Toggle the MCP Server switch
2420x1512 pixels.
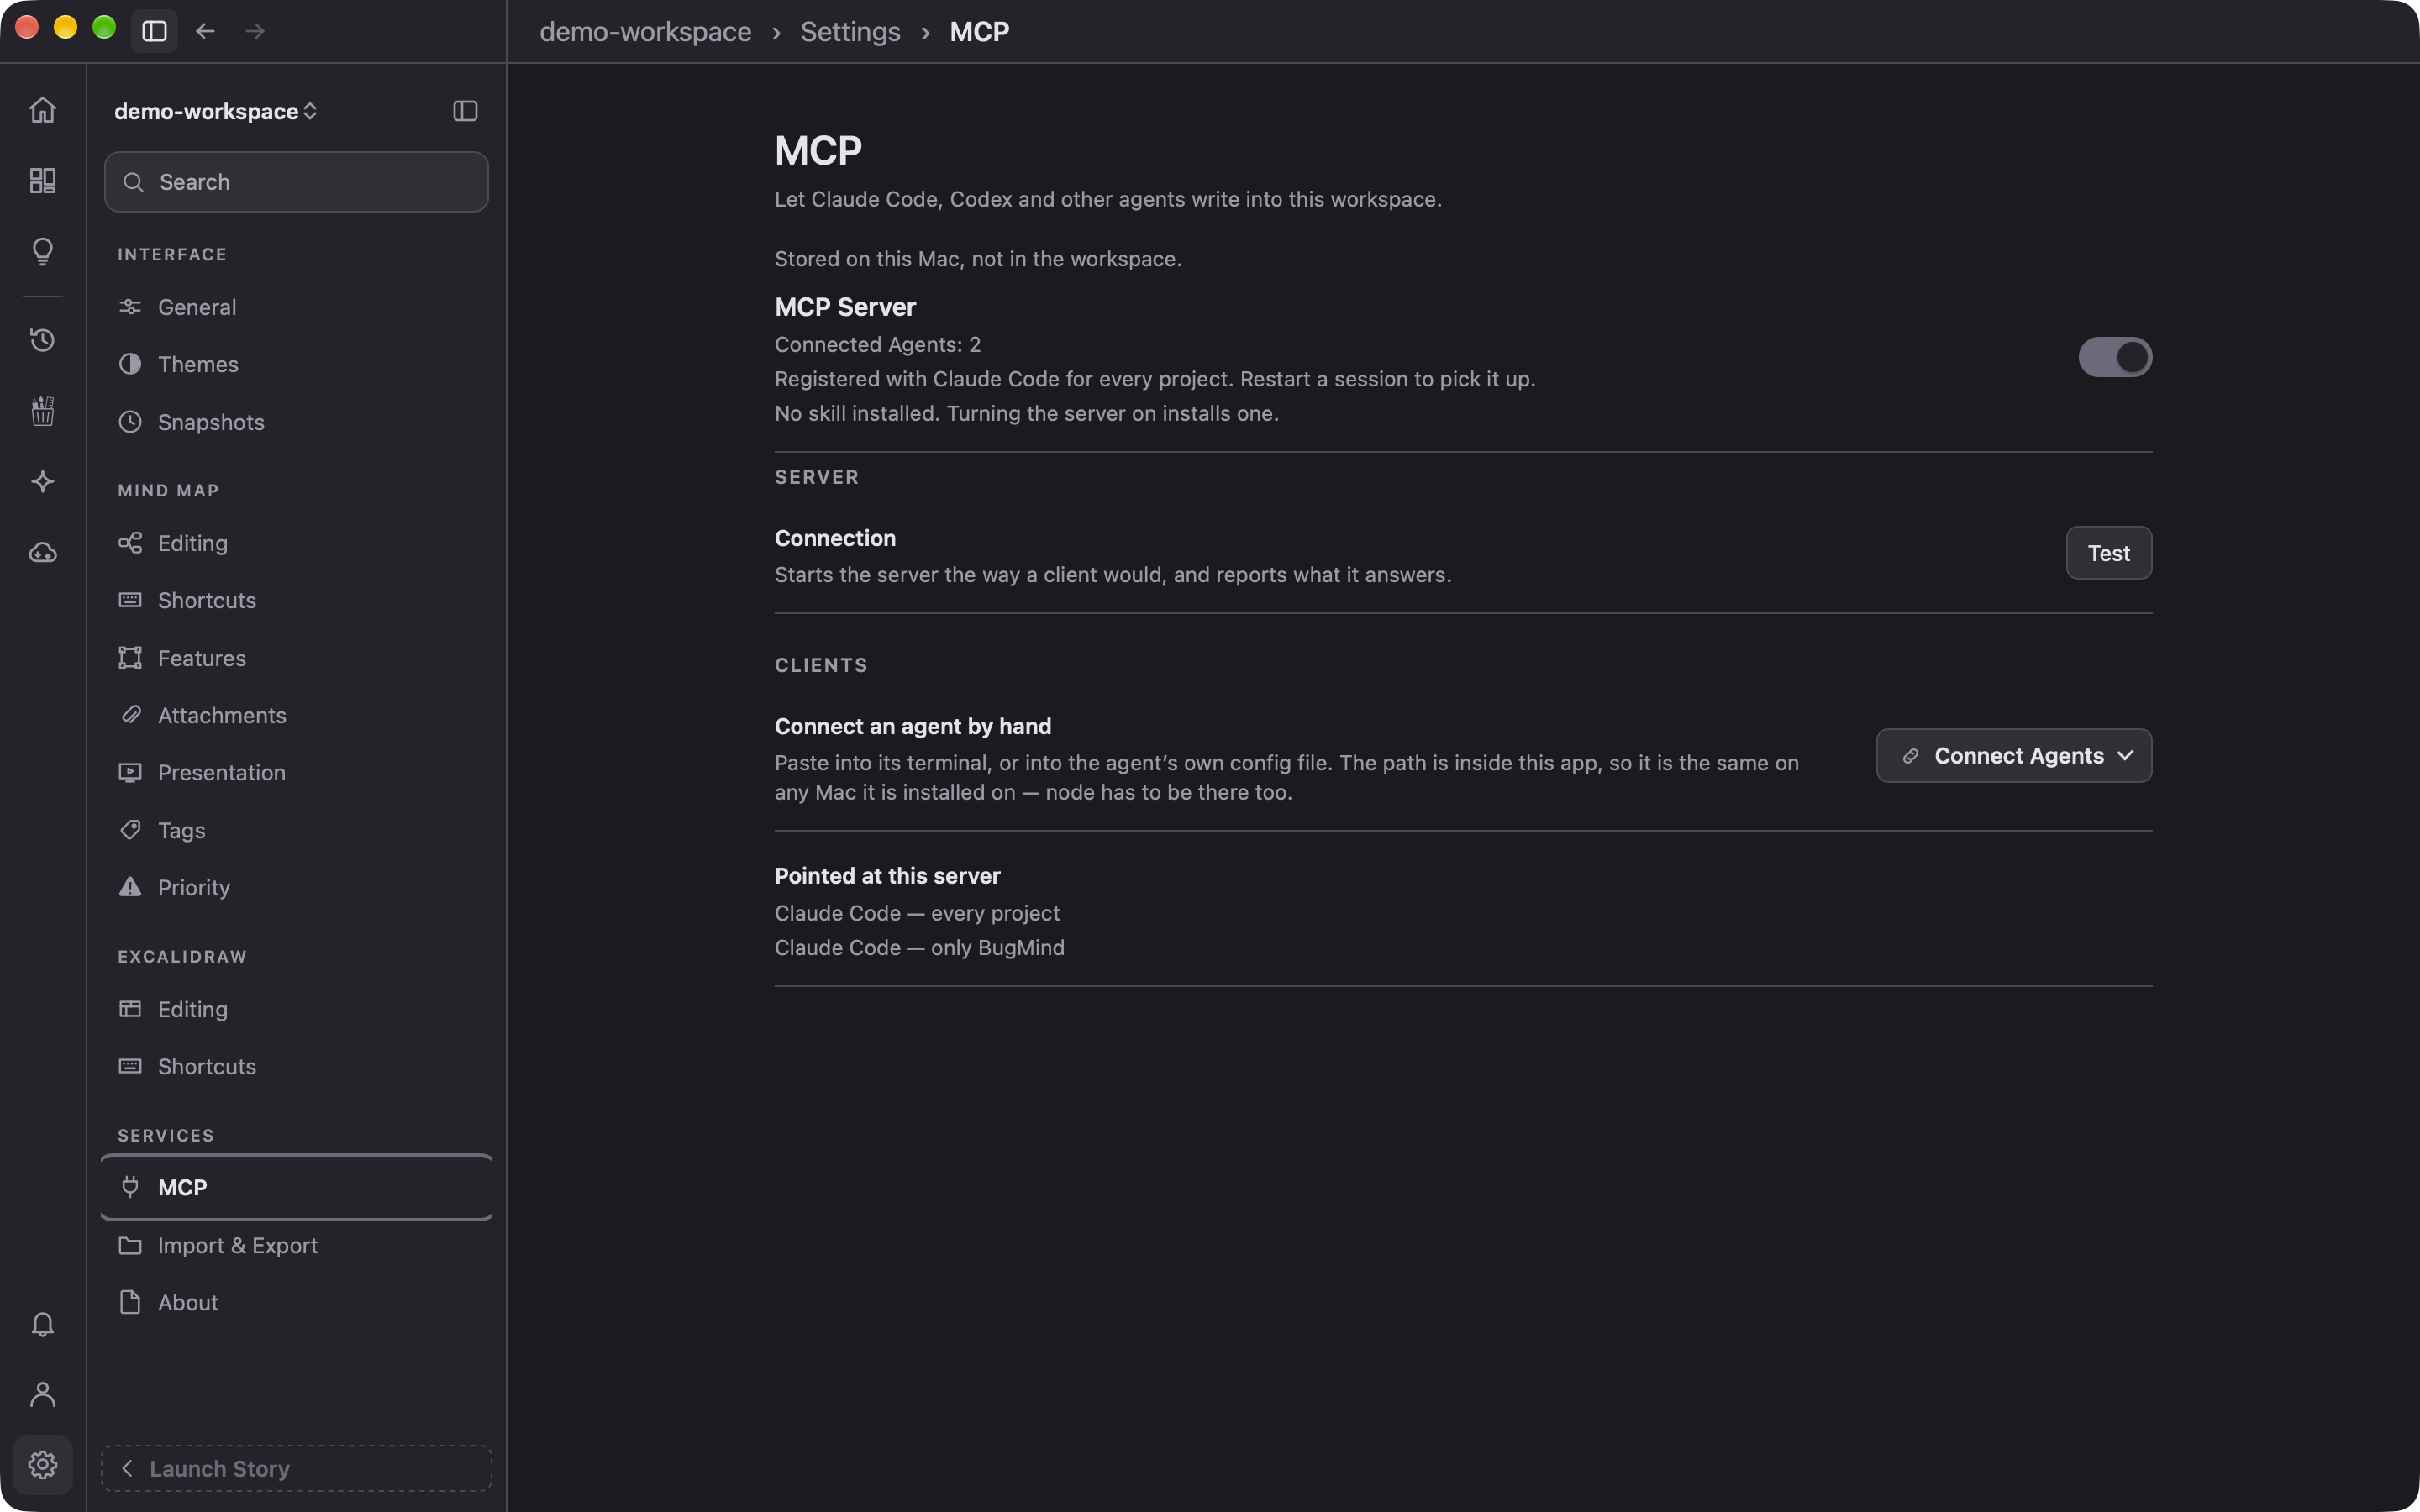pyautogui.click(x=2115, y=357)
